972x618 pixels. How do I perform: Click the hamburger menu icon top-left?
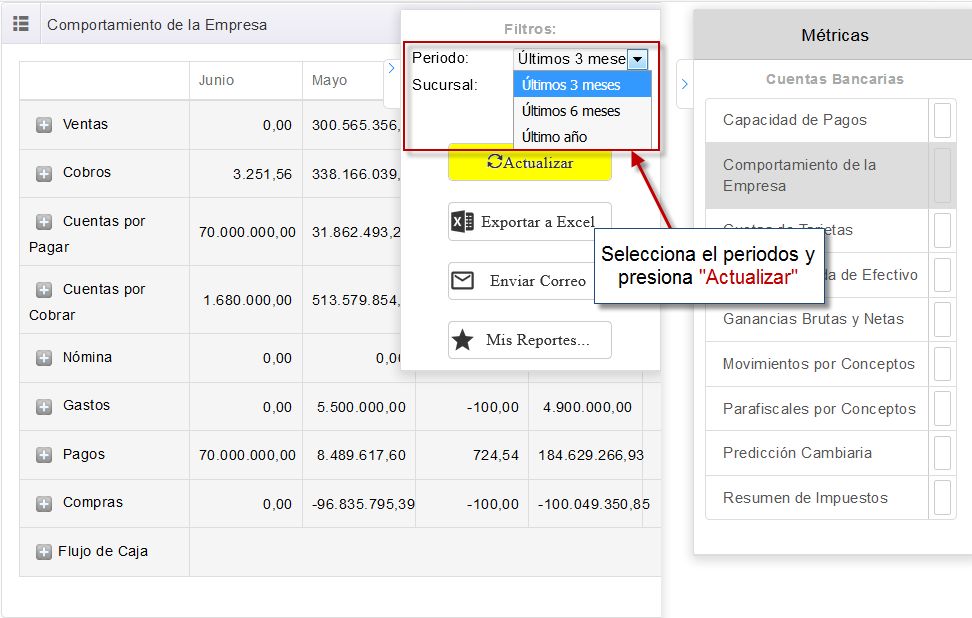coord(19,24)
